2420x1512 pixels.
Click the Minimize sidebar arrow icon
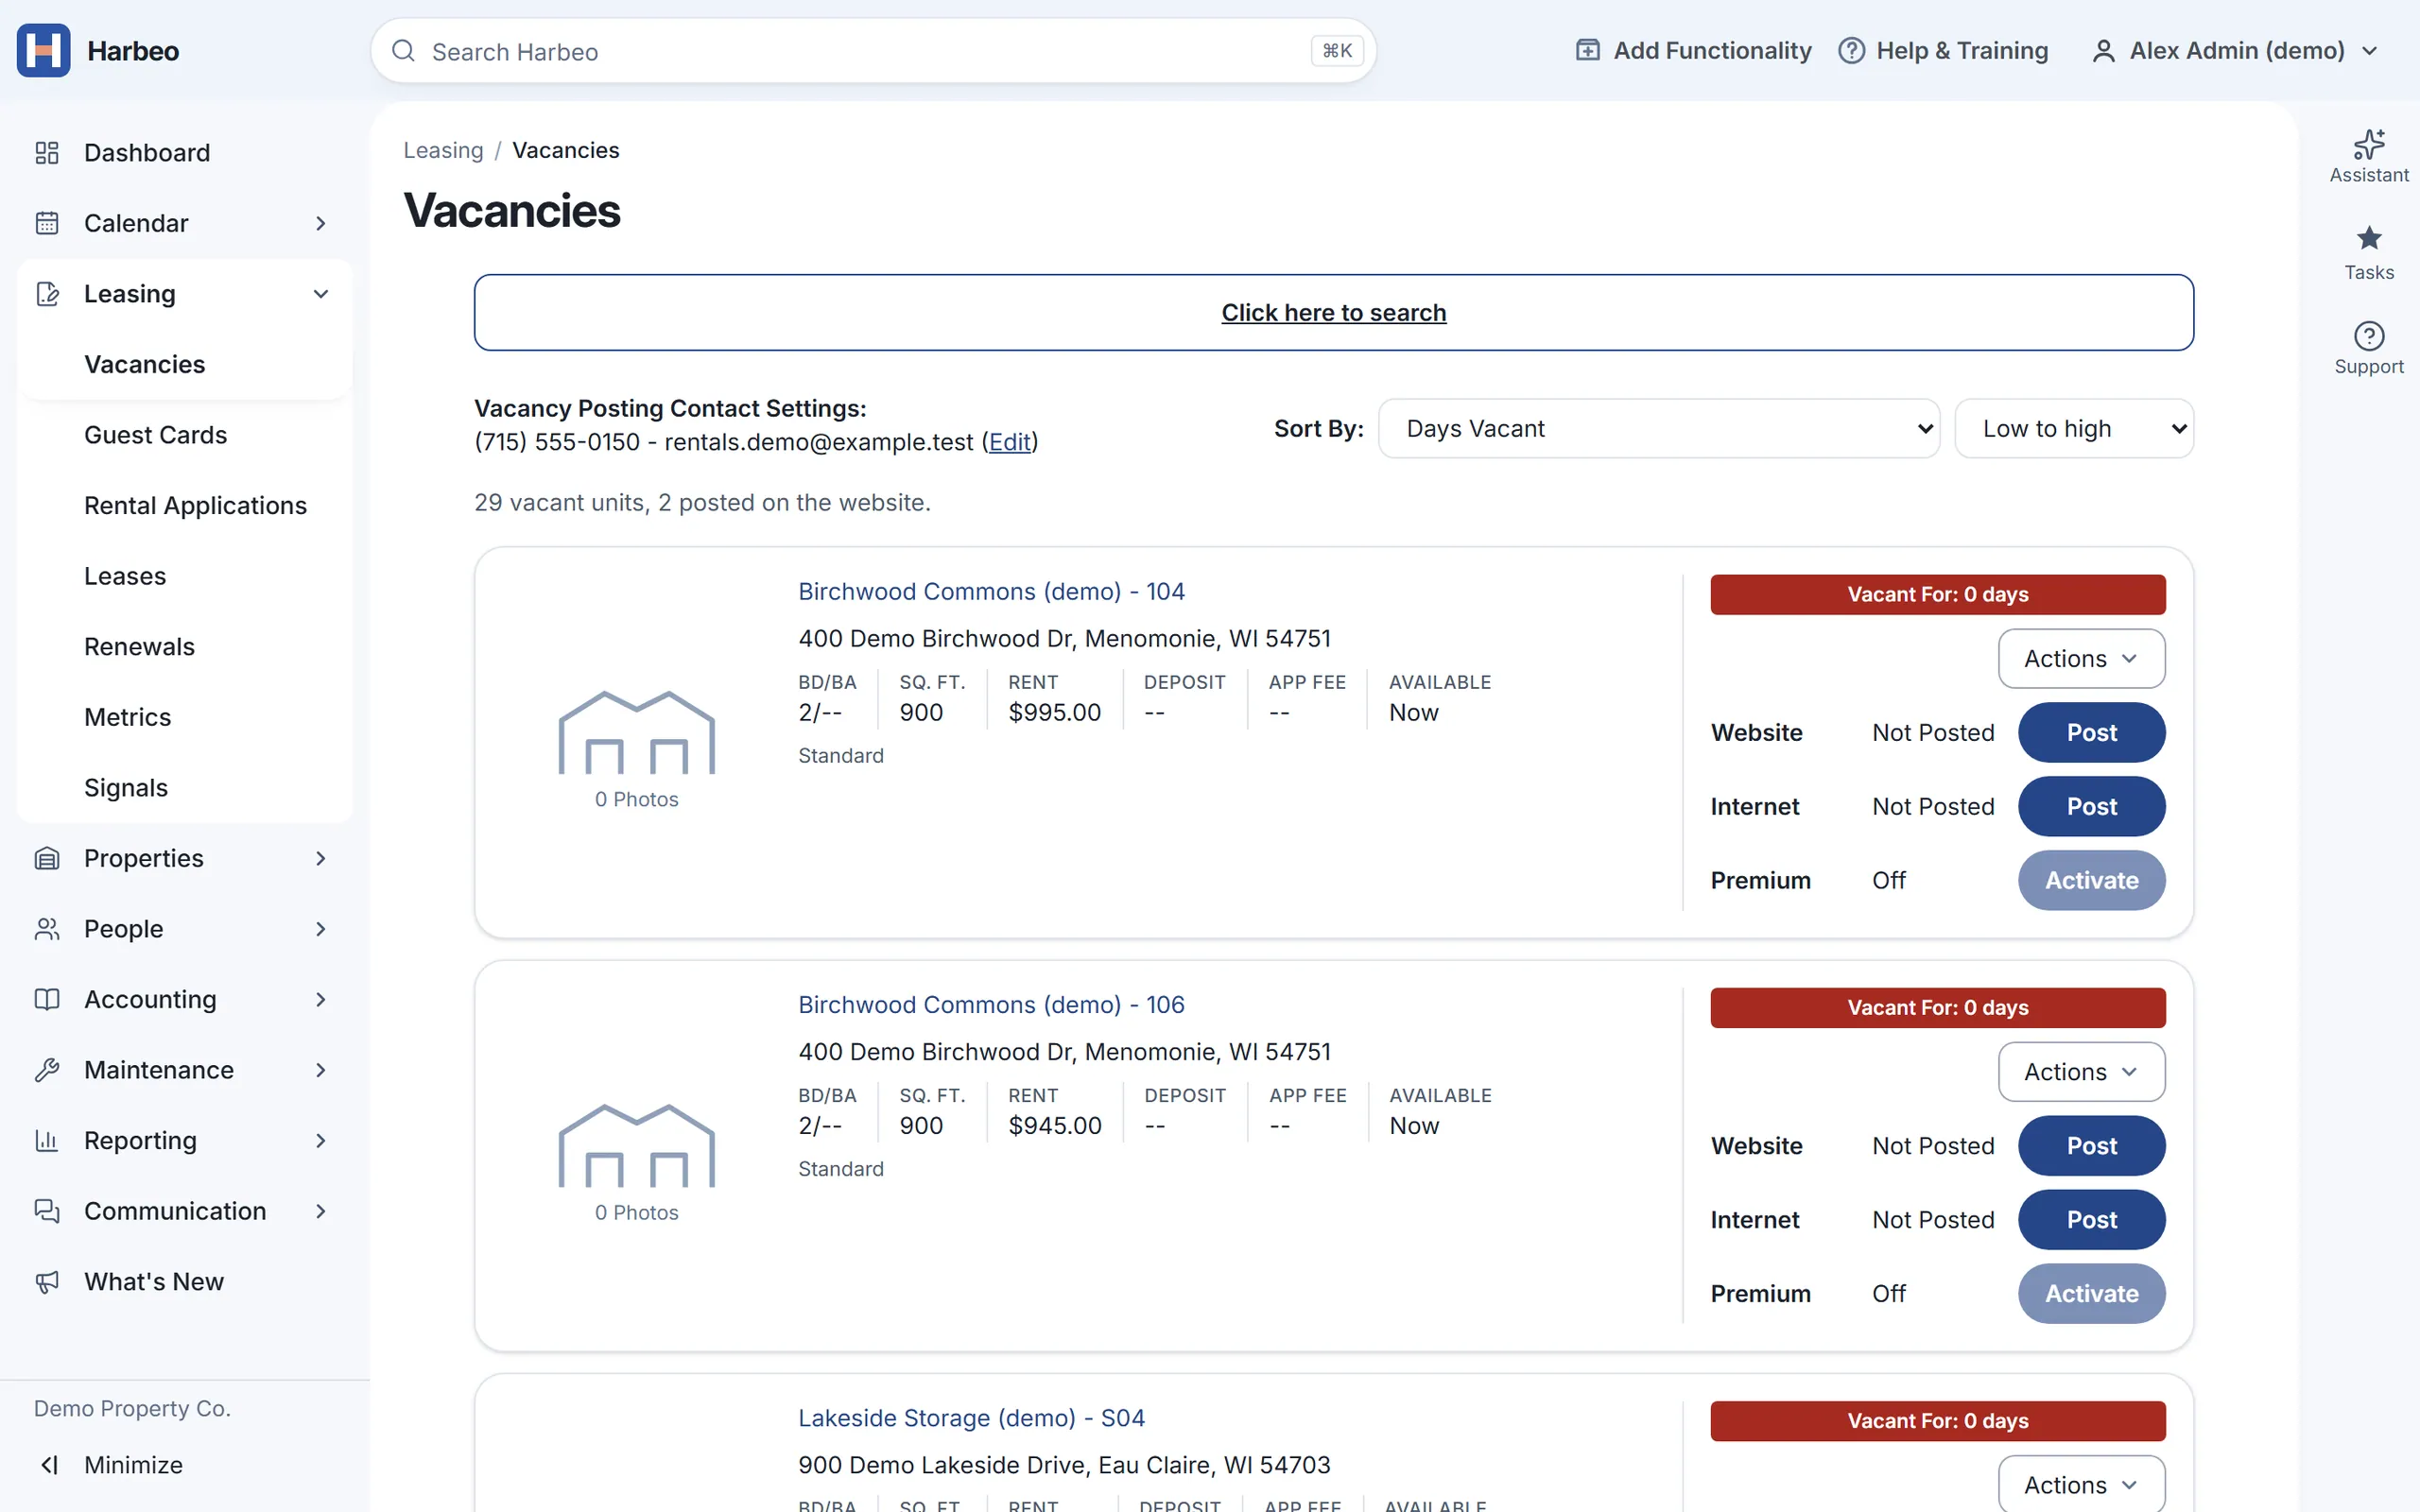[49, 1465]
